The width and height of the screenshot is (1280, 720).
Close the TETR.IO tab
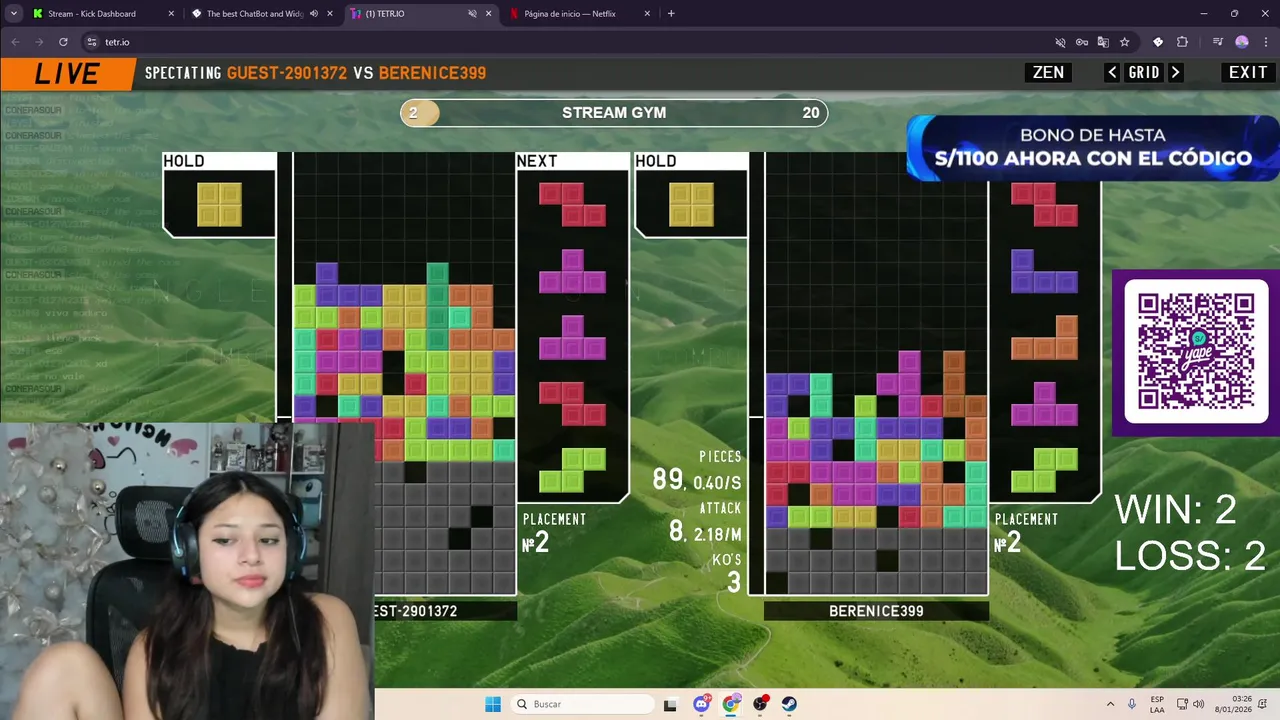489,14
